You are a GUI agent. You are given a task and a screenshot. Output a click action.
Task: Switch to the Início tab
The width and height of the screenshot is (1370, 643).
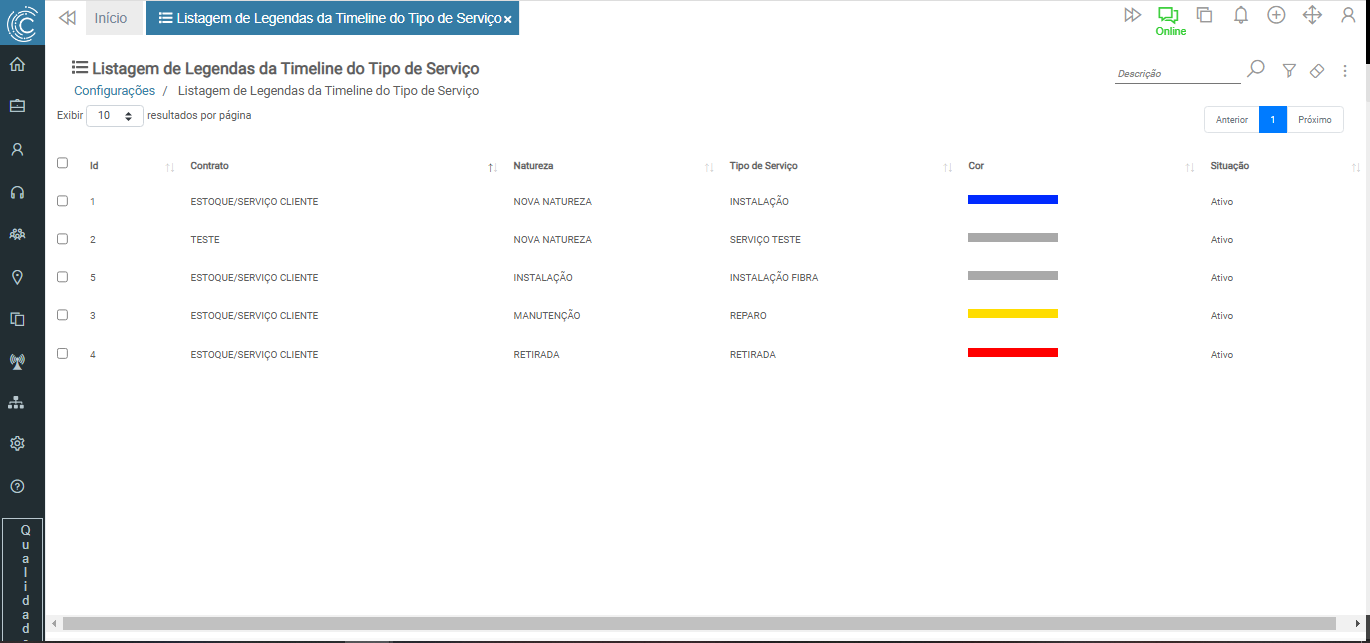[x=111, y=18]
